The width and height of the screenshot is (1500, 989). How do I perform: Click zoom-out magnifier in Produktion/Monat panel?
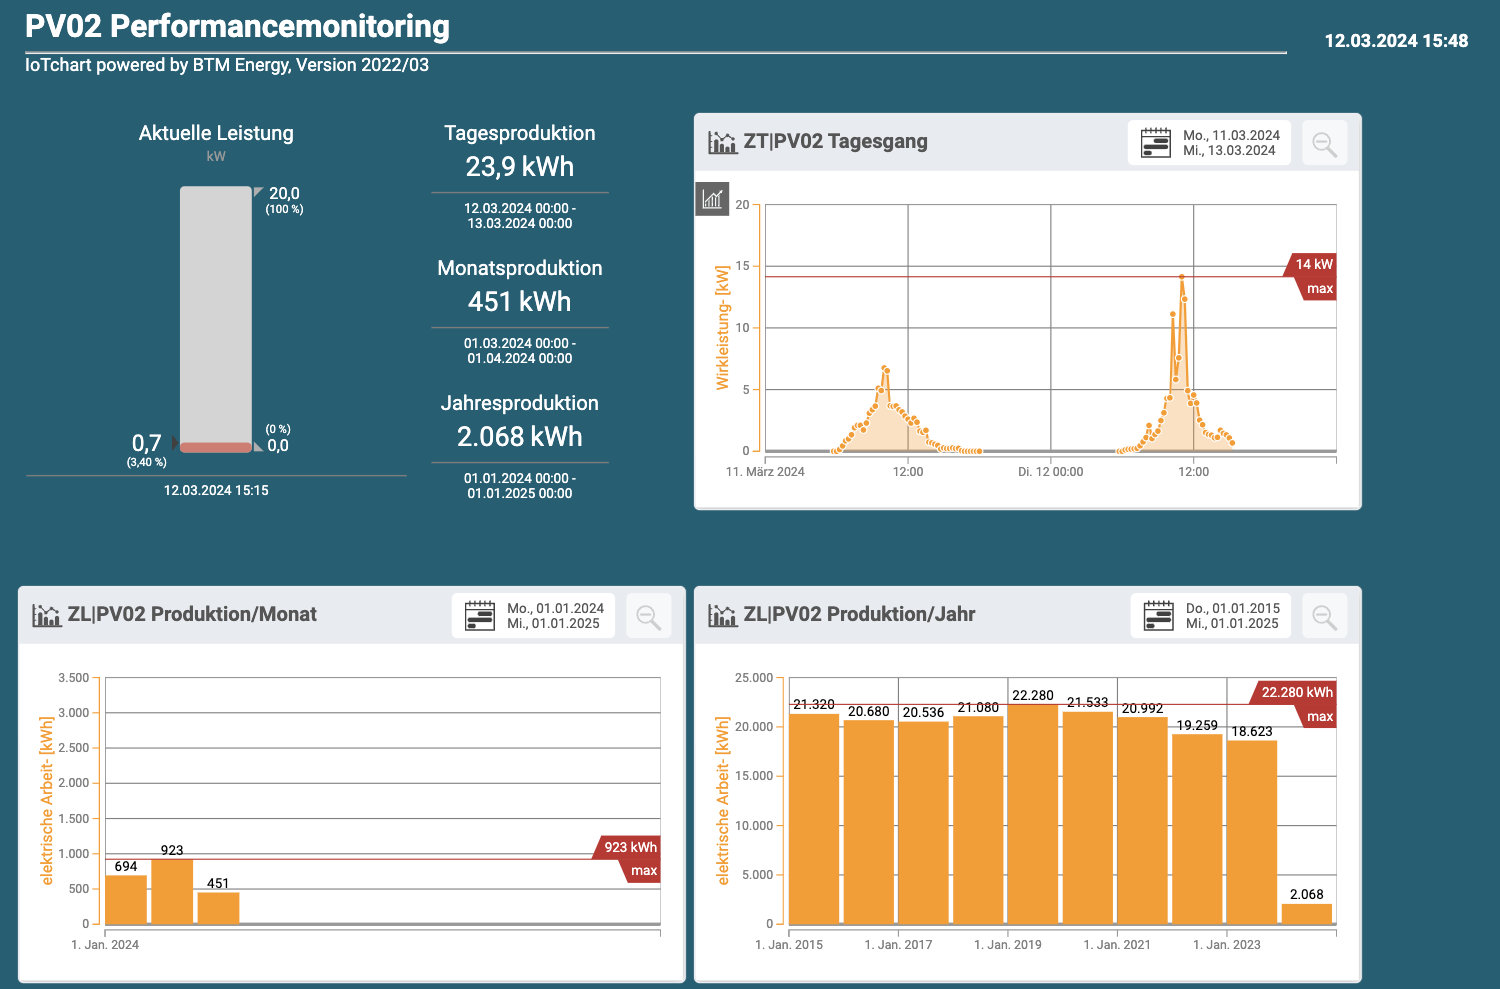(648, 617)
